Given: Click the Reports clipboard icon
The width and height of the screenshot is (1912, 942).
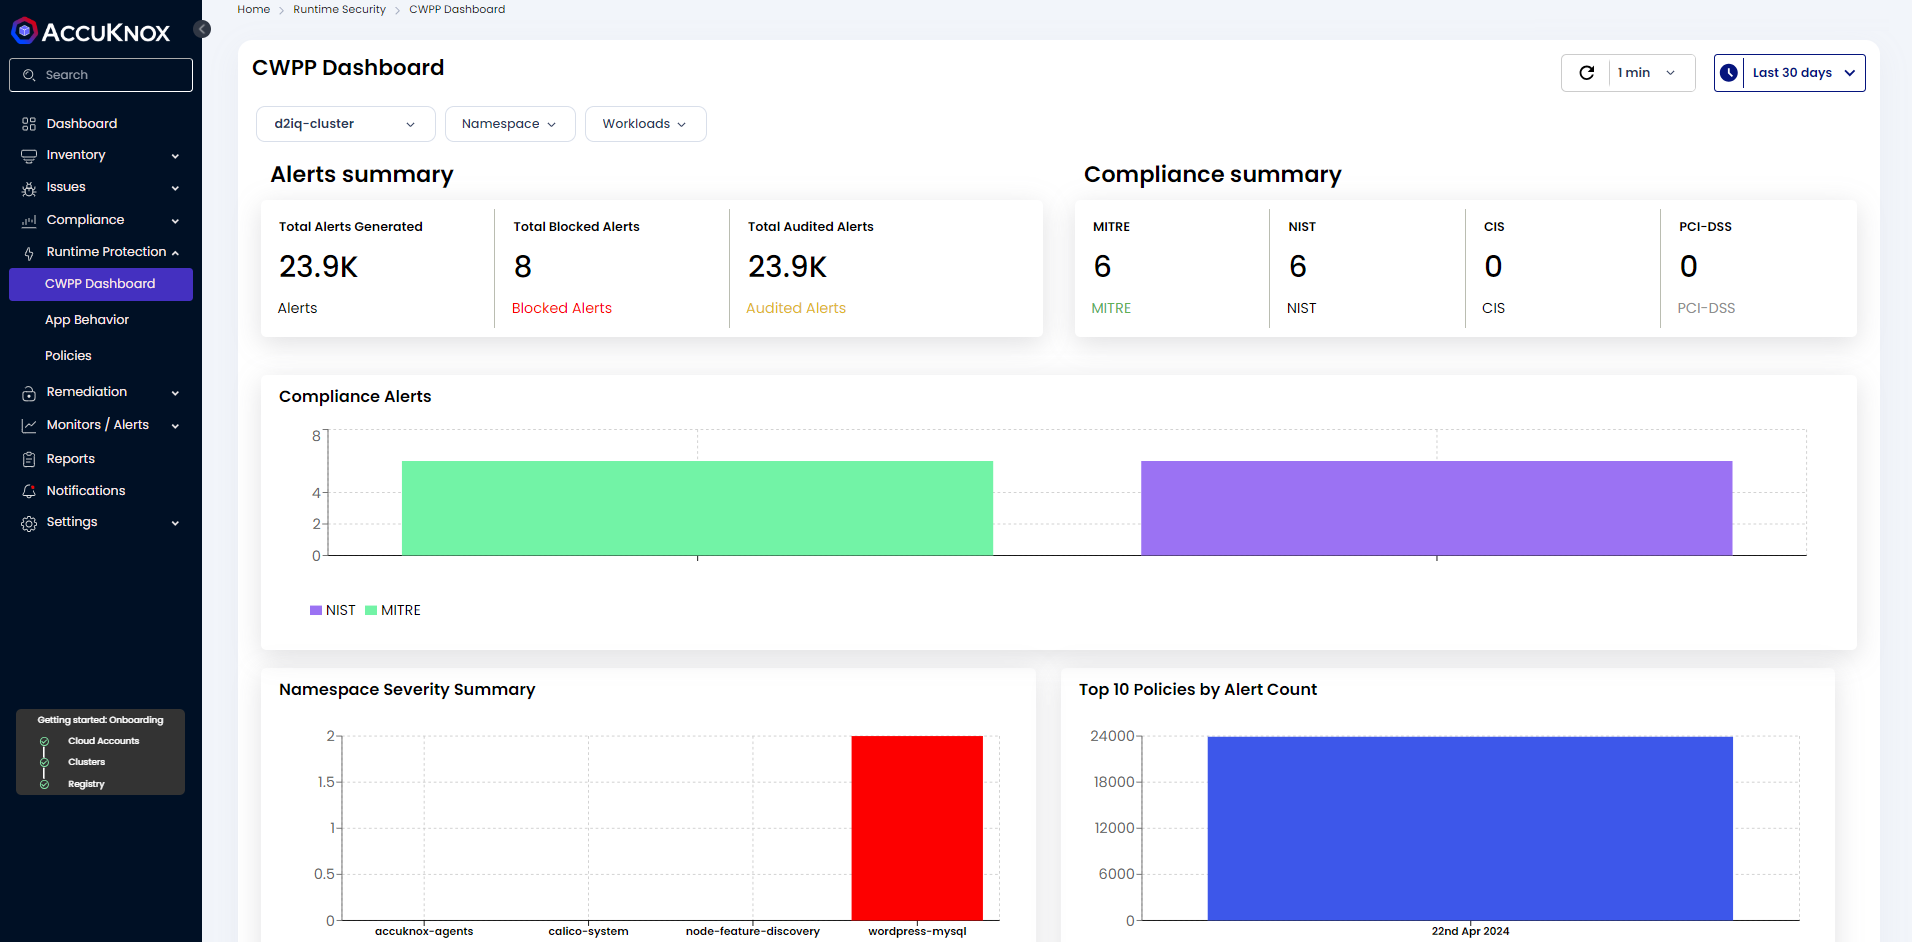Looking at the screenshot, I should click(x=29, y=459).
